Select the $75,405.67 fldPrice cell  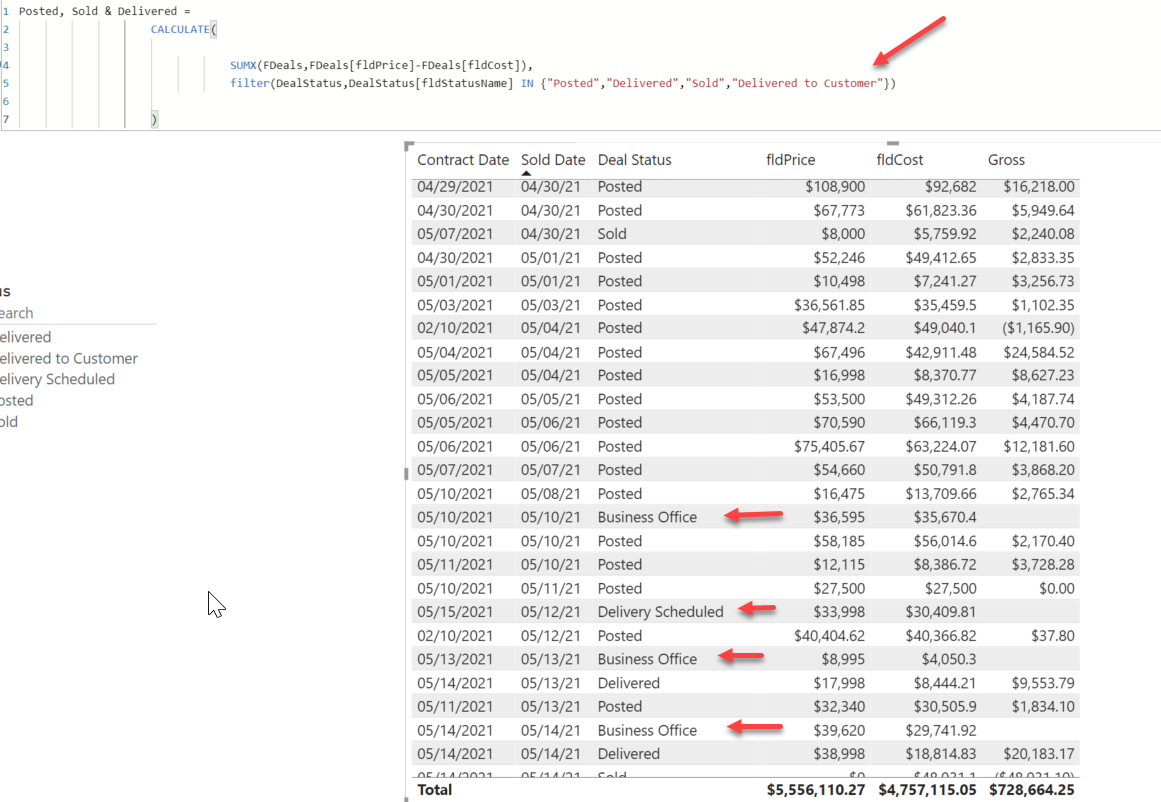tap(829, 447)
